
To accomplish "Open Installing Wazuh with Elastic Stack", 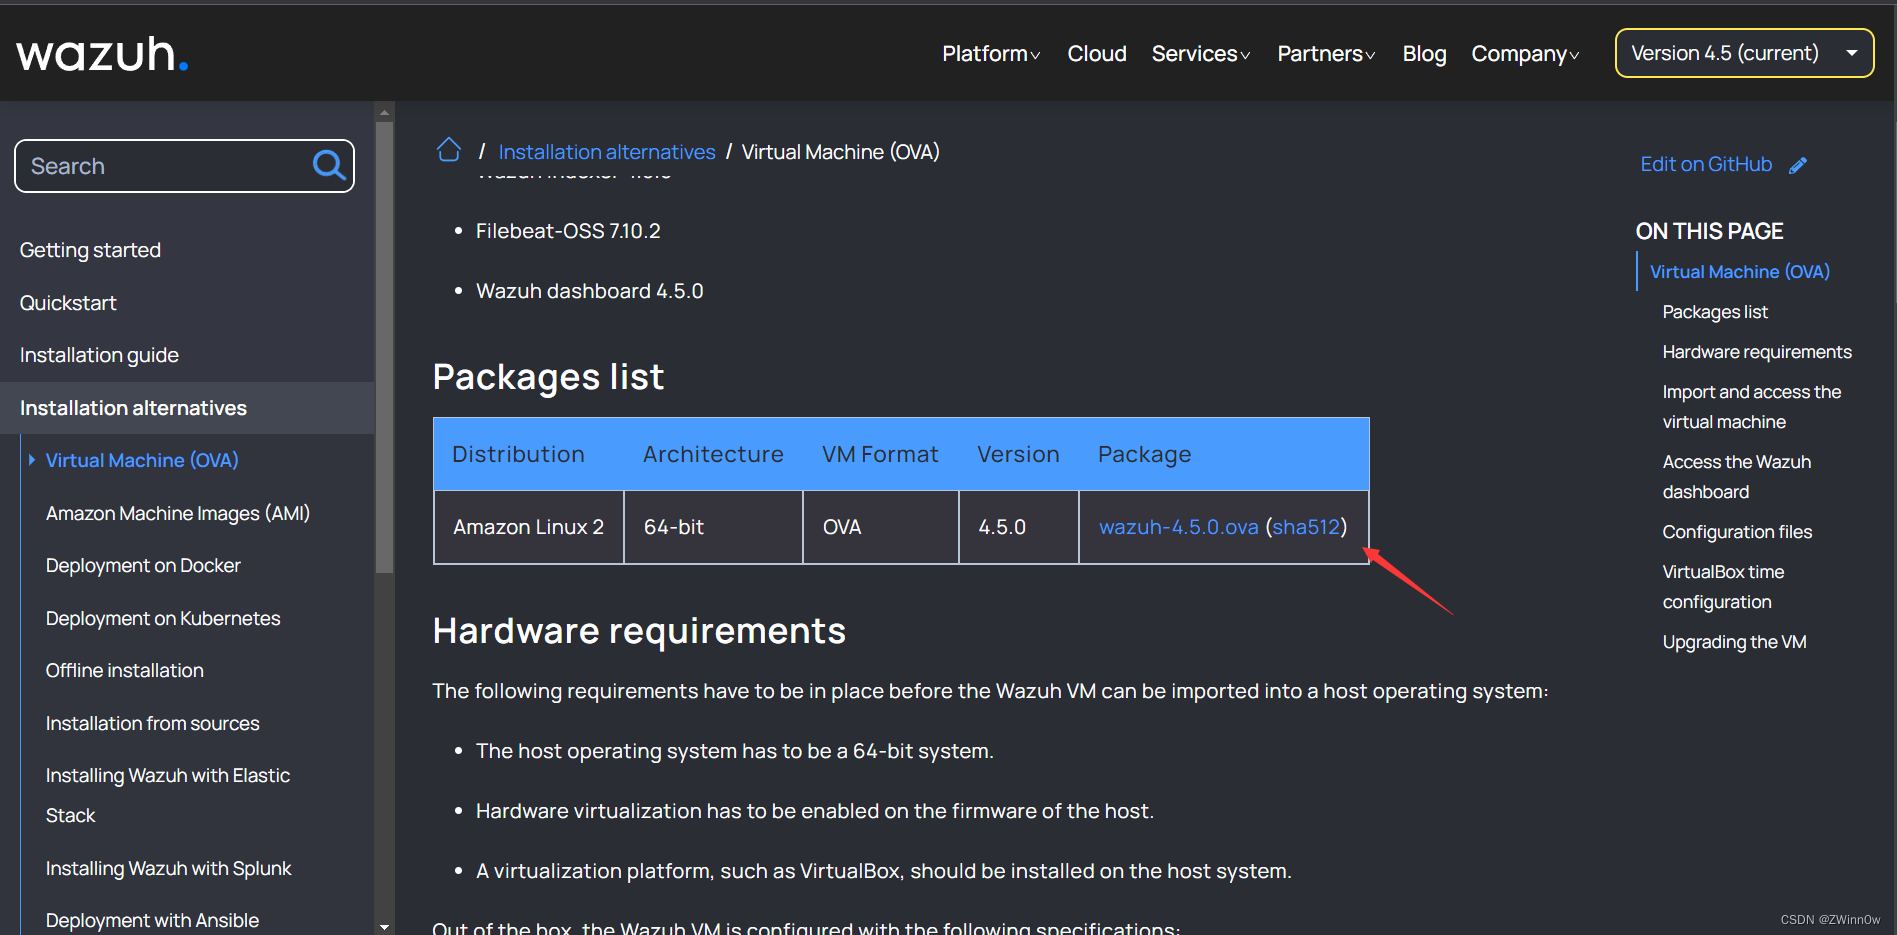I will (x=168, y=795).
